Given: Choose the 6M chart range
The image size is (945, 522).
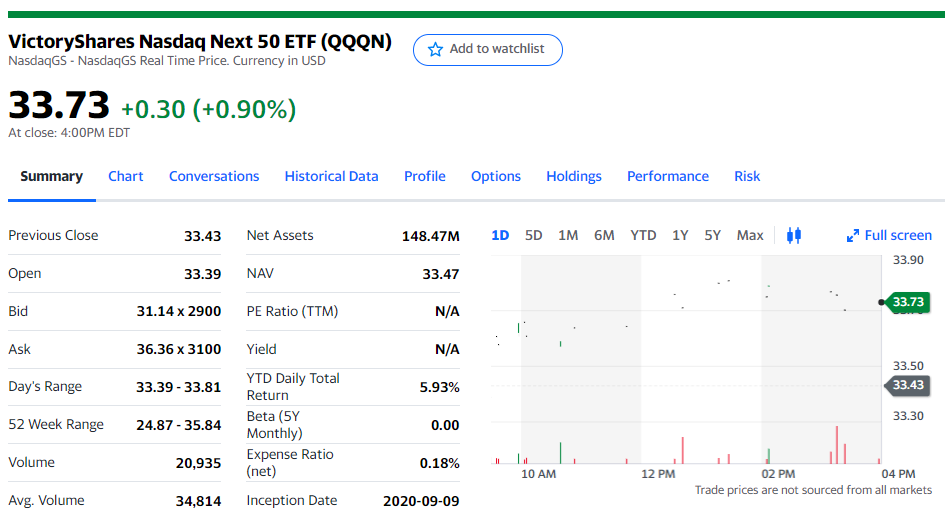Looking at the screenshot, I should tap(604, 235).
